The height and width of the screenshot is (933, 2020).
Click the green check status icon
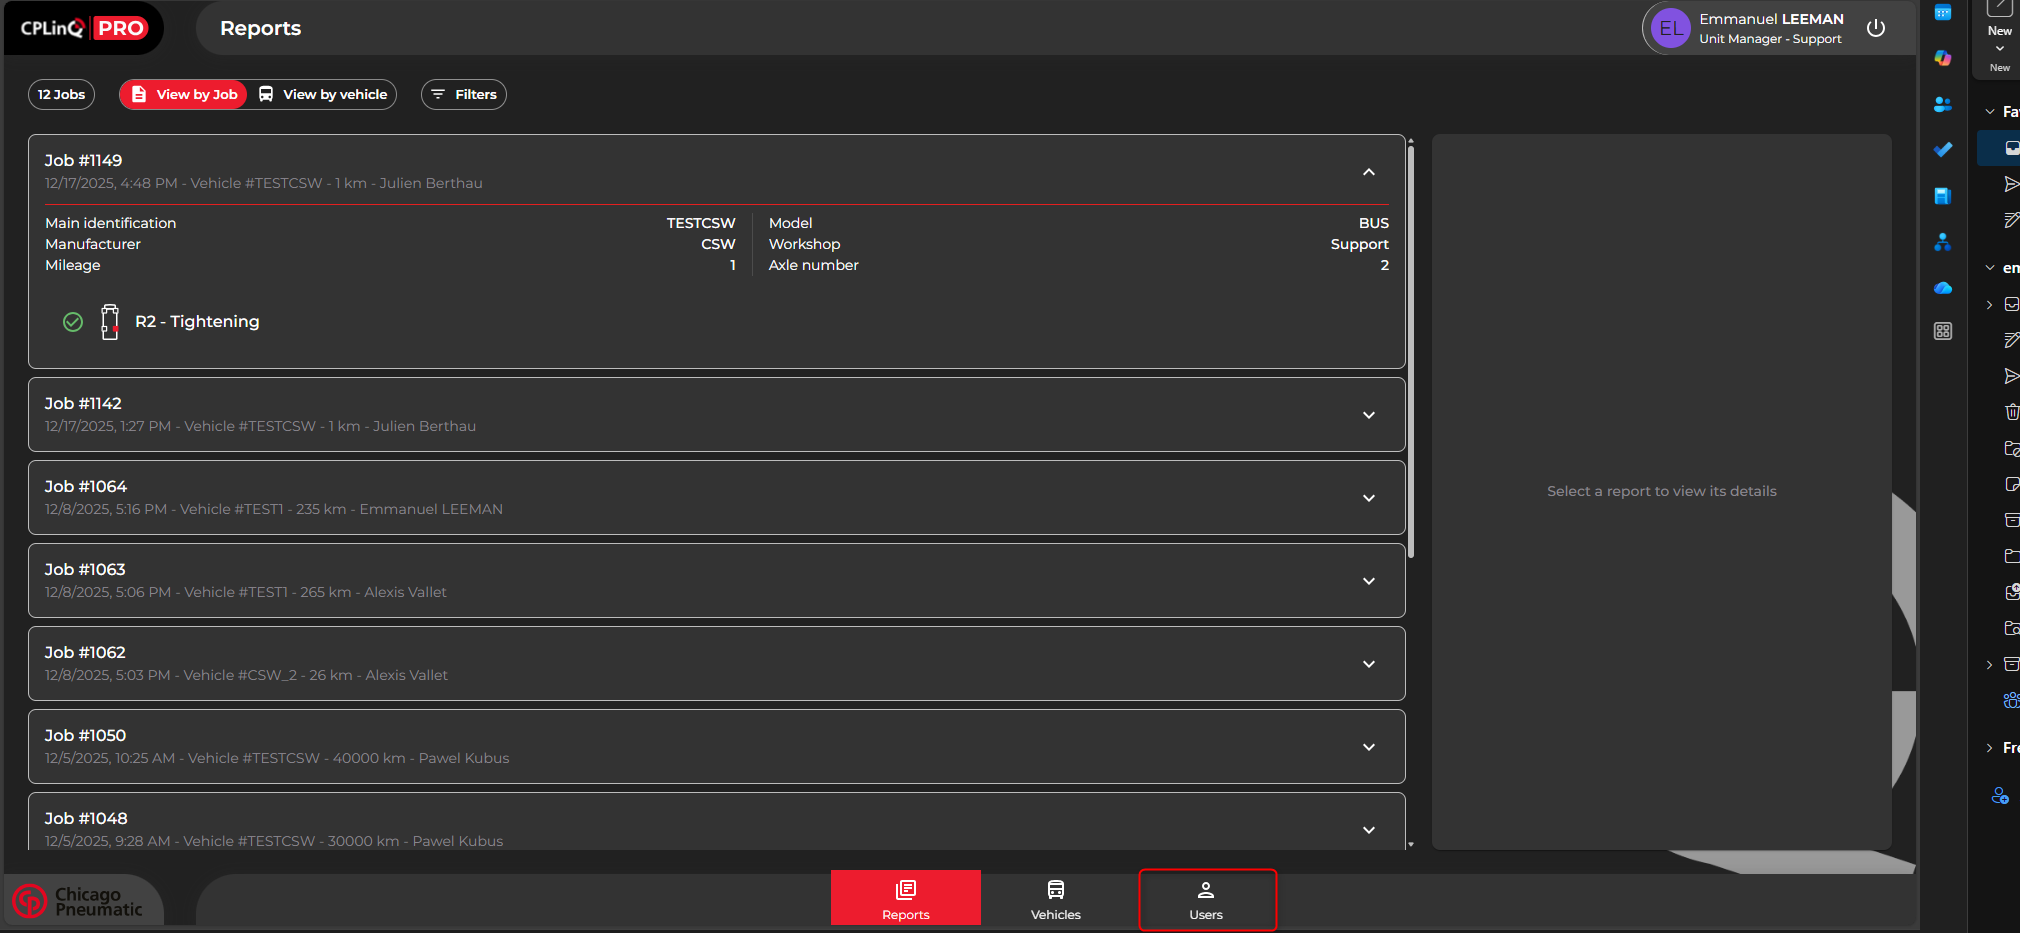[x=73, y=322]
